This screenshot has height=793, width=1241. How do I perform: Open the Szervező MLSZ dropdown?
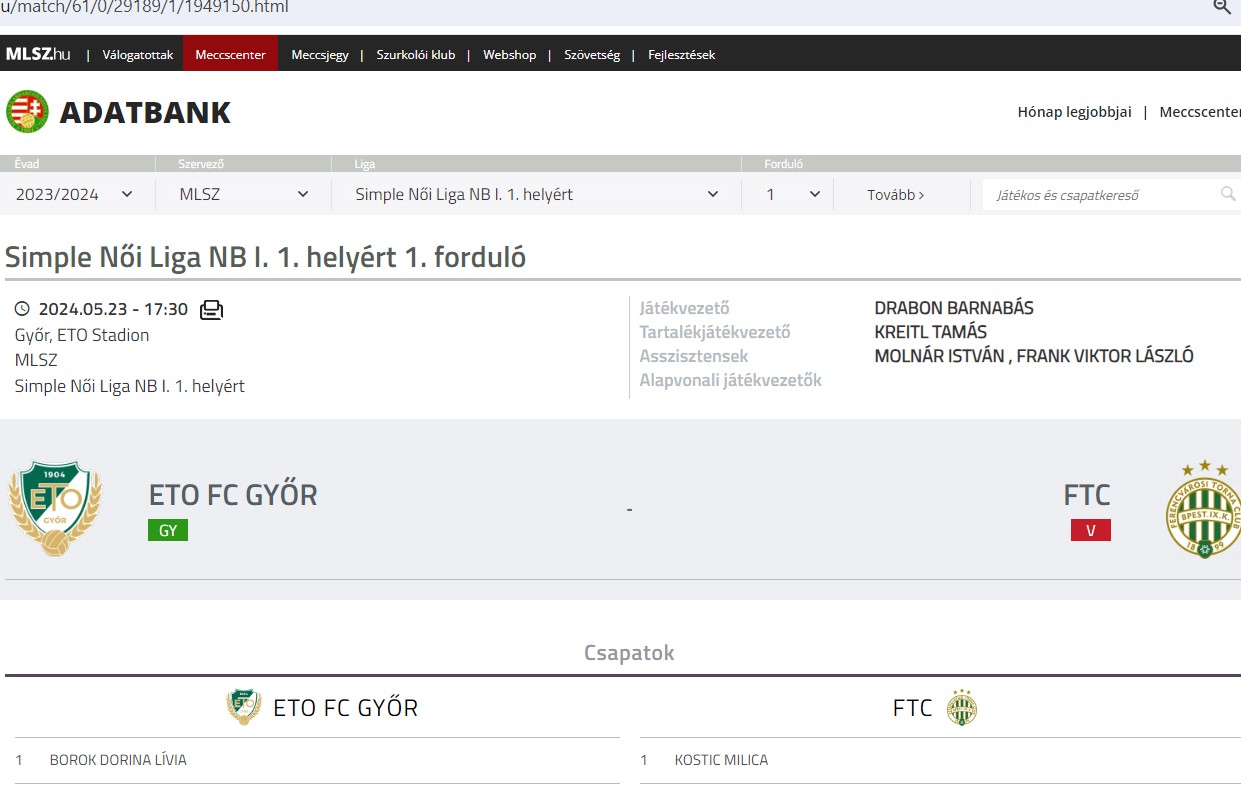243,194
